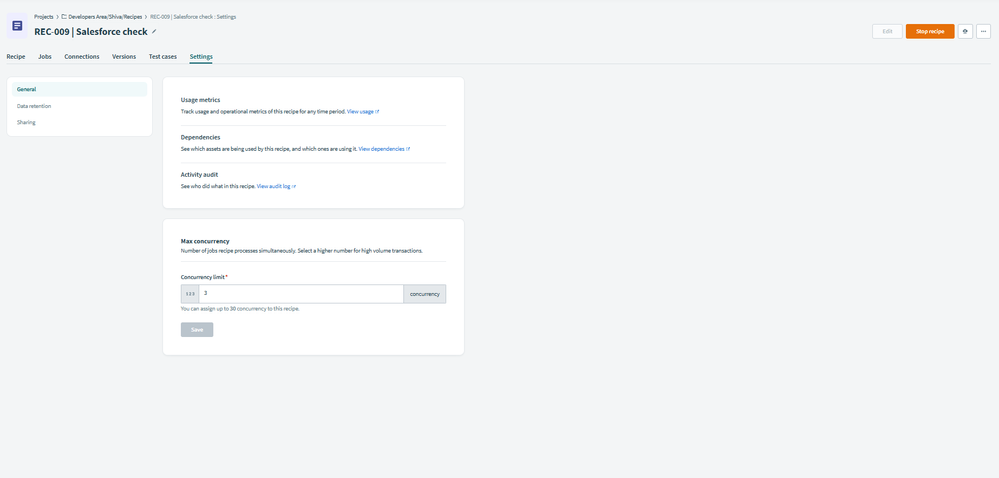The width and height of the screenshot is (999, 478).
Task: Click the View usage link
Action: tap(362, 112)
